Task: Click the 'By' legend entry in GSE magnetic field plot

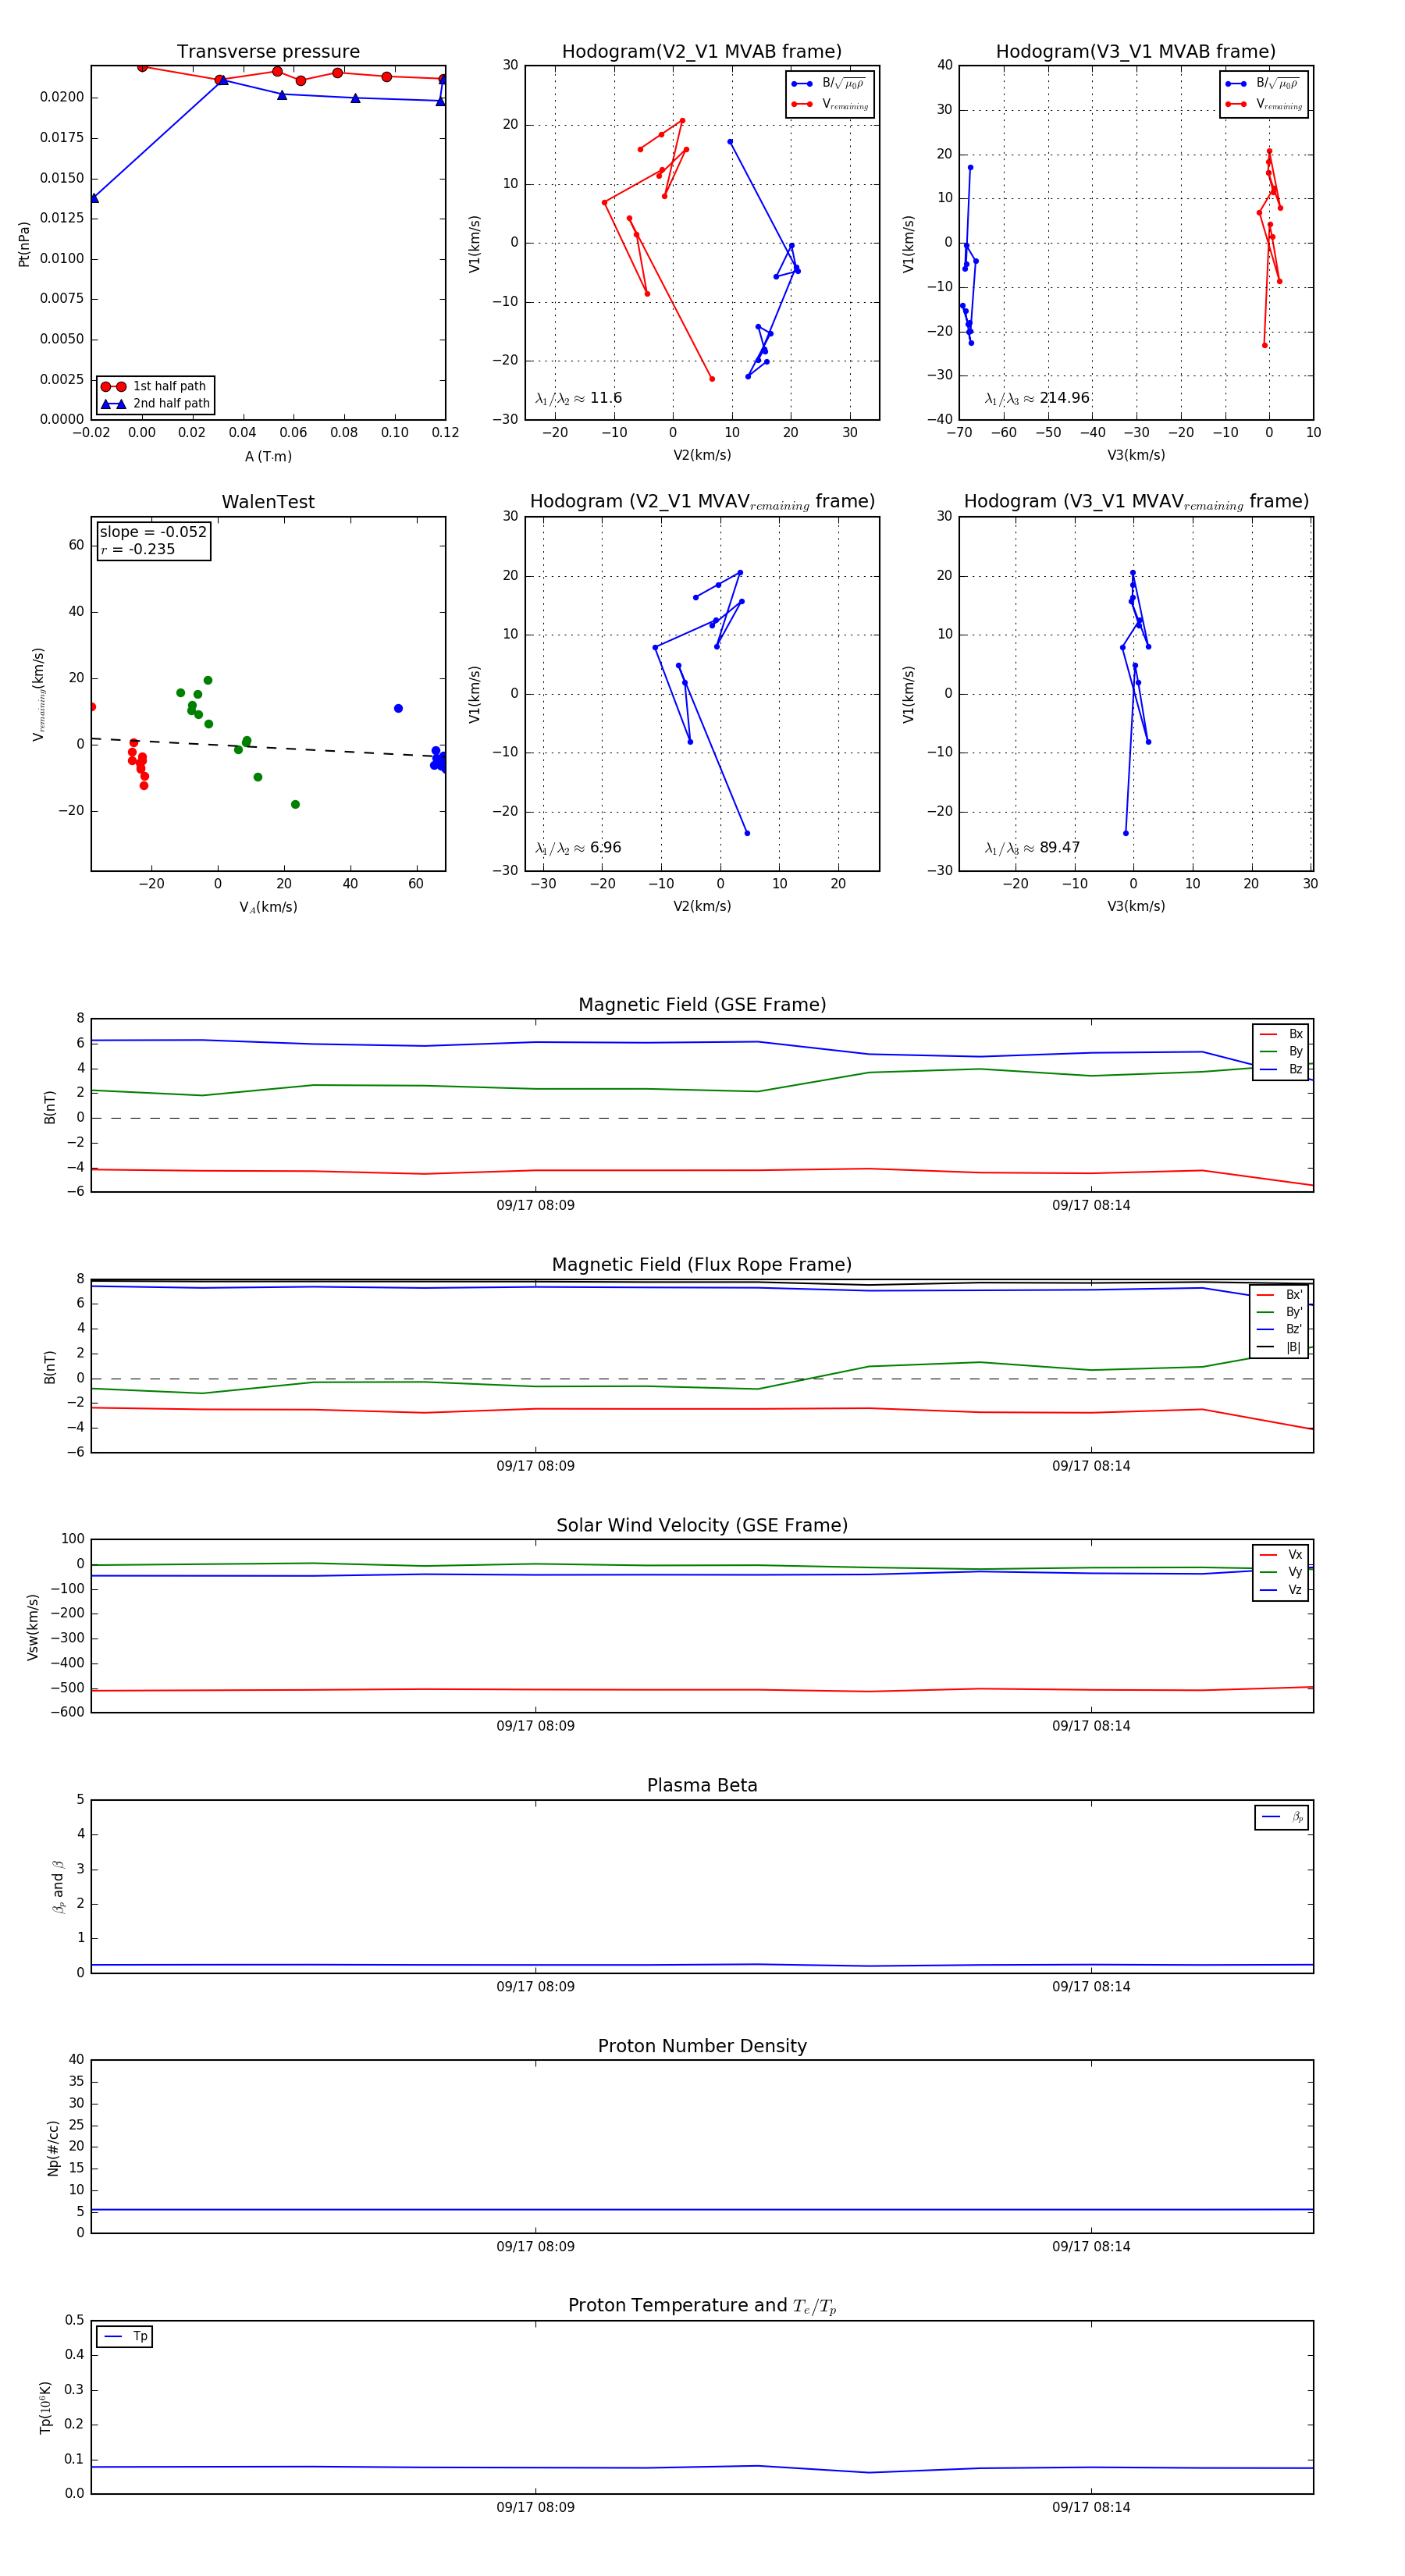Action: tap(1281, 1051)
